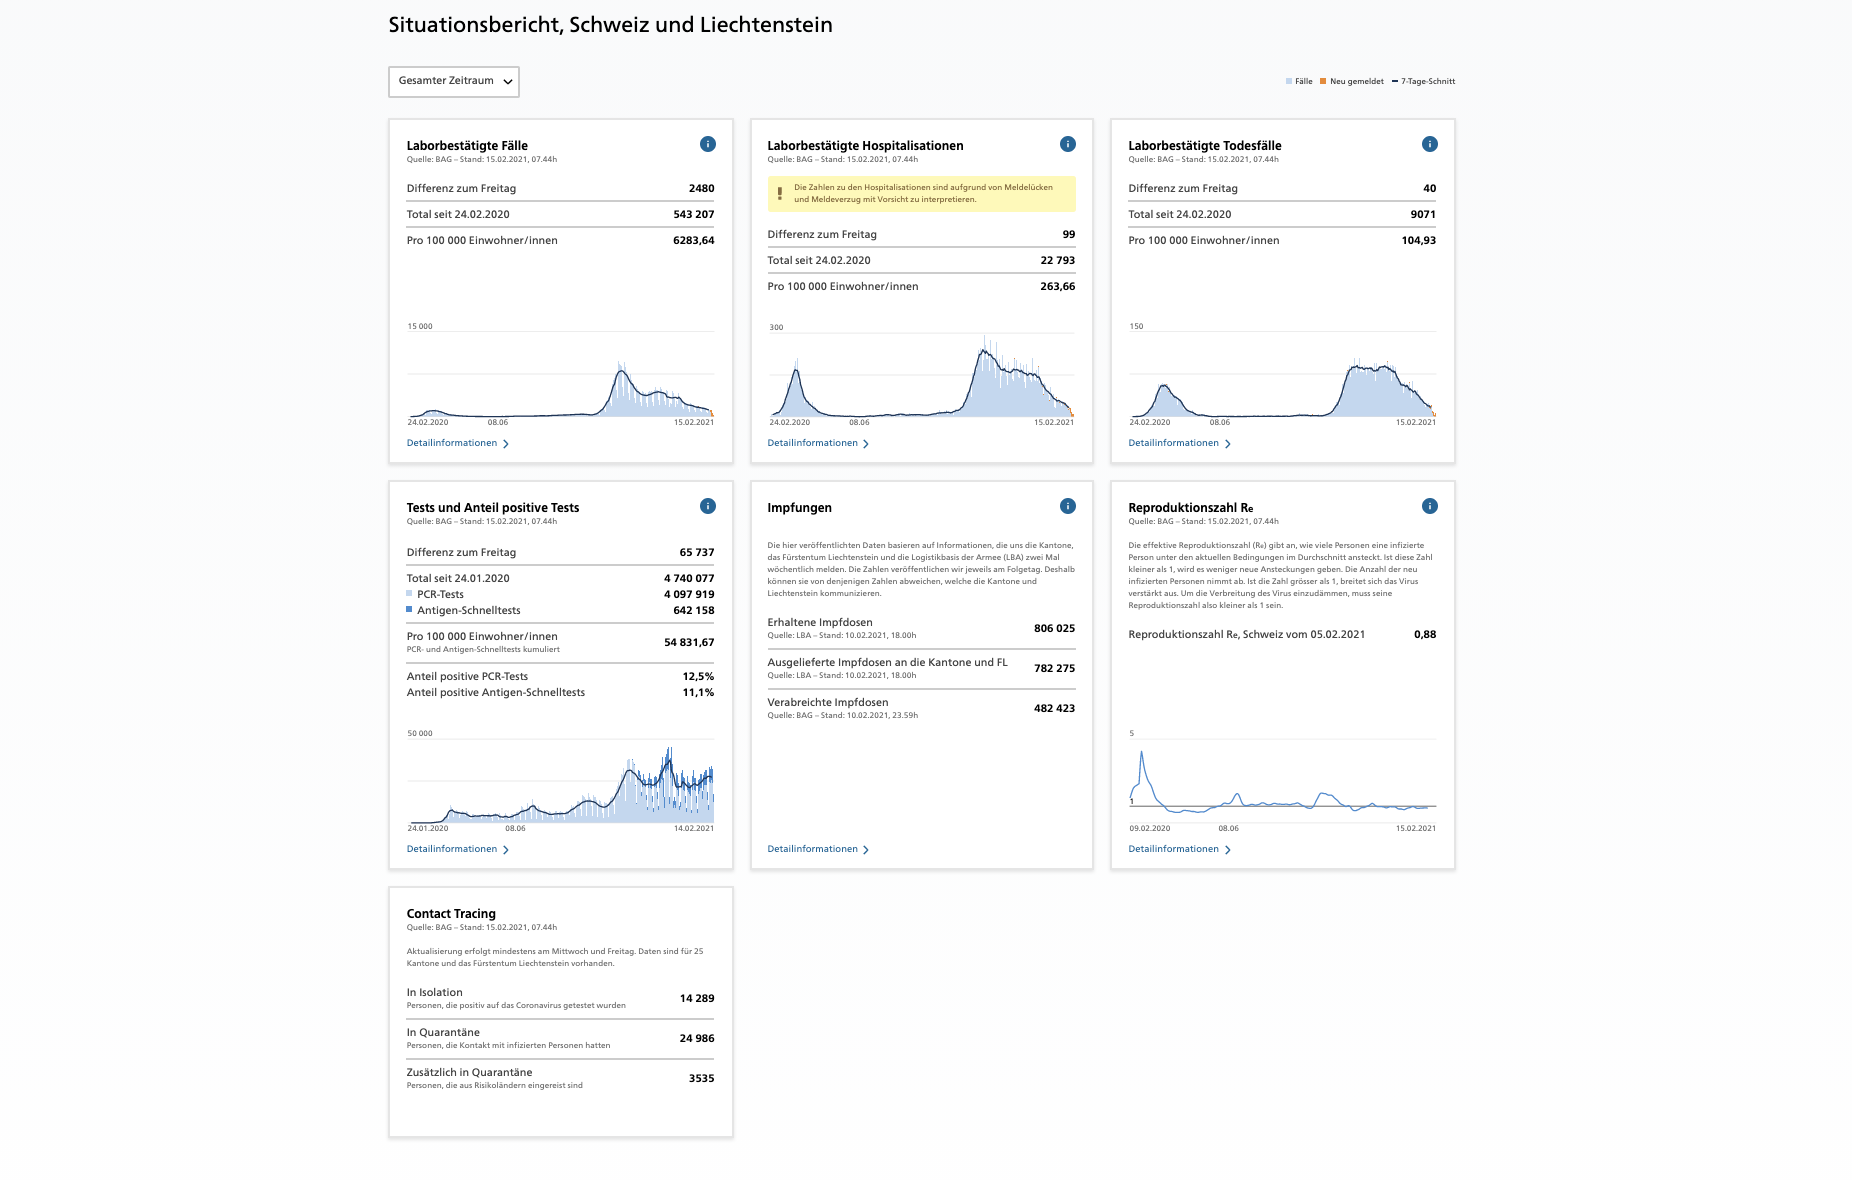The width and height of the screenshot is (1852, 1180).
Task: Click the warning exclamation icon in hospitalisation notice
Action: click(780, 194)
